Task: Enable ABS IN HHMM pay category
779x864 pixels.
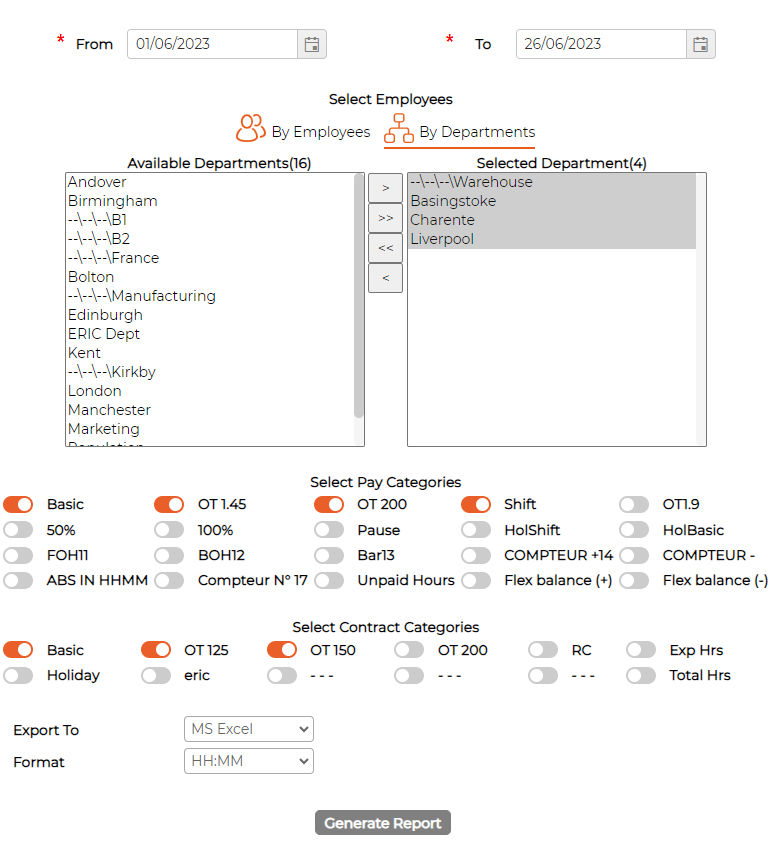Action: coord(18,580)
